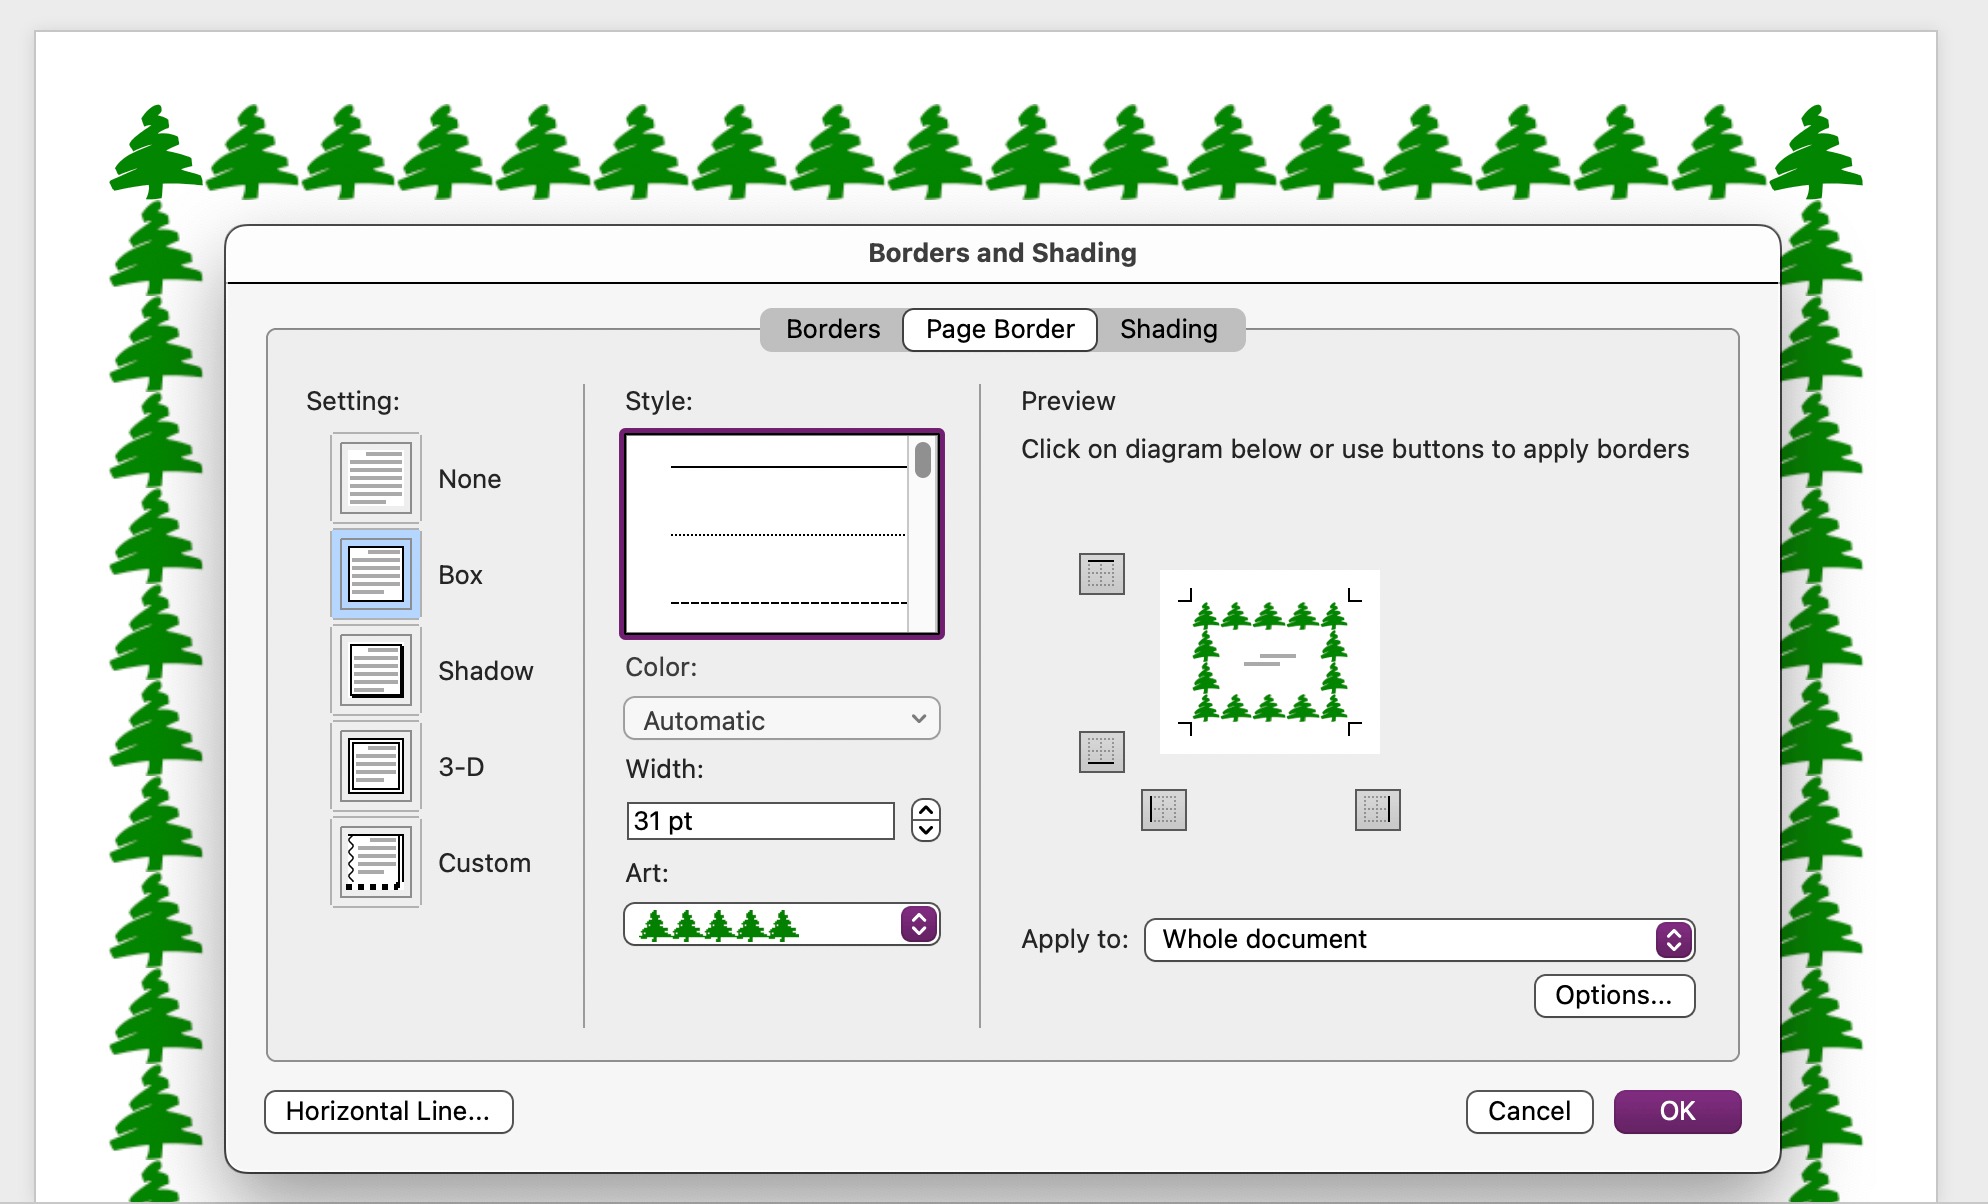This screenshot has width=1988, height=1204.
Task: Cancel the Borders and Shading dialog
Action: click(1528, 1111)
